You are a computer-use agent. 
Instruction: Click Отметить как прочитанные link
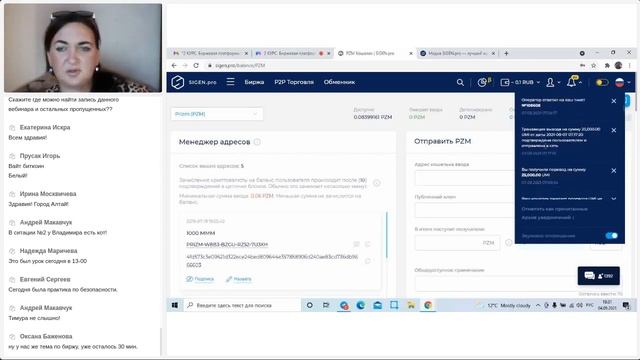pos(554,209)
